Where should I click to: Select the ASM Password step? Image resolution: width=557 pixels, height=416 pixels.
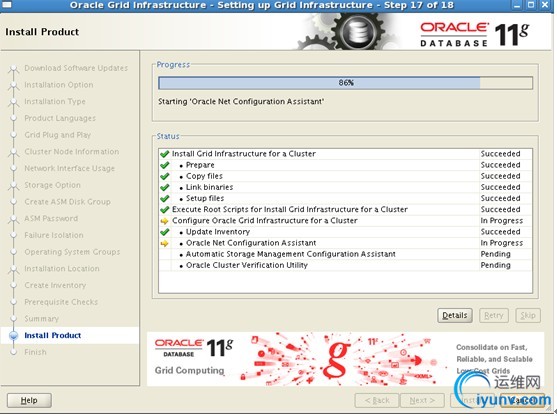coord(51,218)
